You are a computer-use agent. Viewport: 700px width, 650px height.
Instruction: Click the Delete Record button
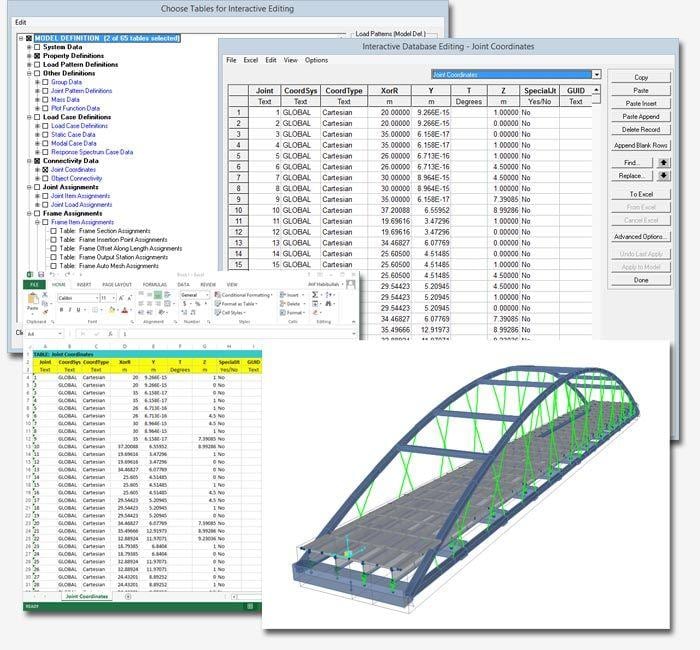[x=641, y=129]
